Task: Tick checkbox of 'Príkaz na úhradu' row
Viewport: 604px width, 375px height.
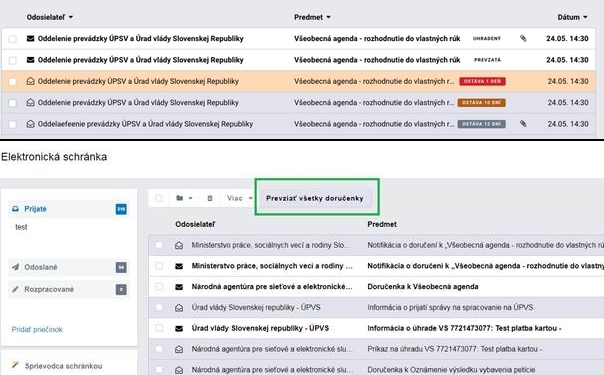Action: tap(159, 349)
